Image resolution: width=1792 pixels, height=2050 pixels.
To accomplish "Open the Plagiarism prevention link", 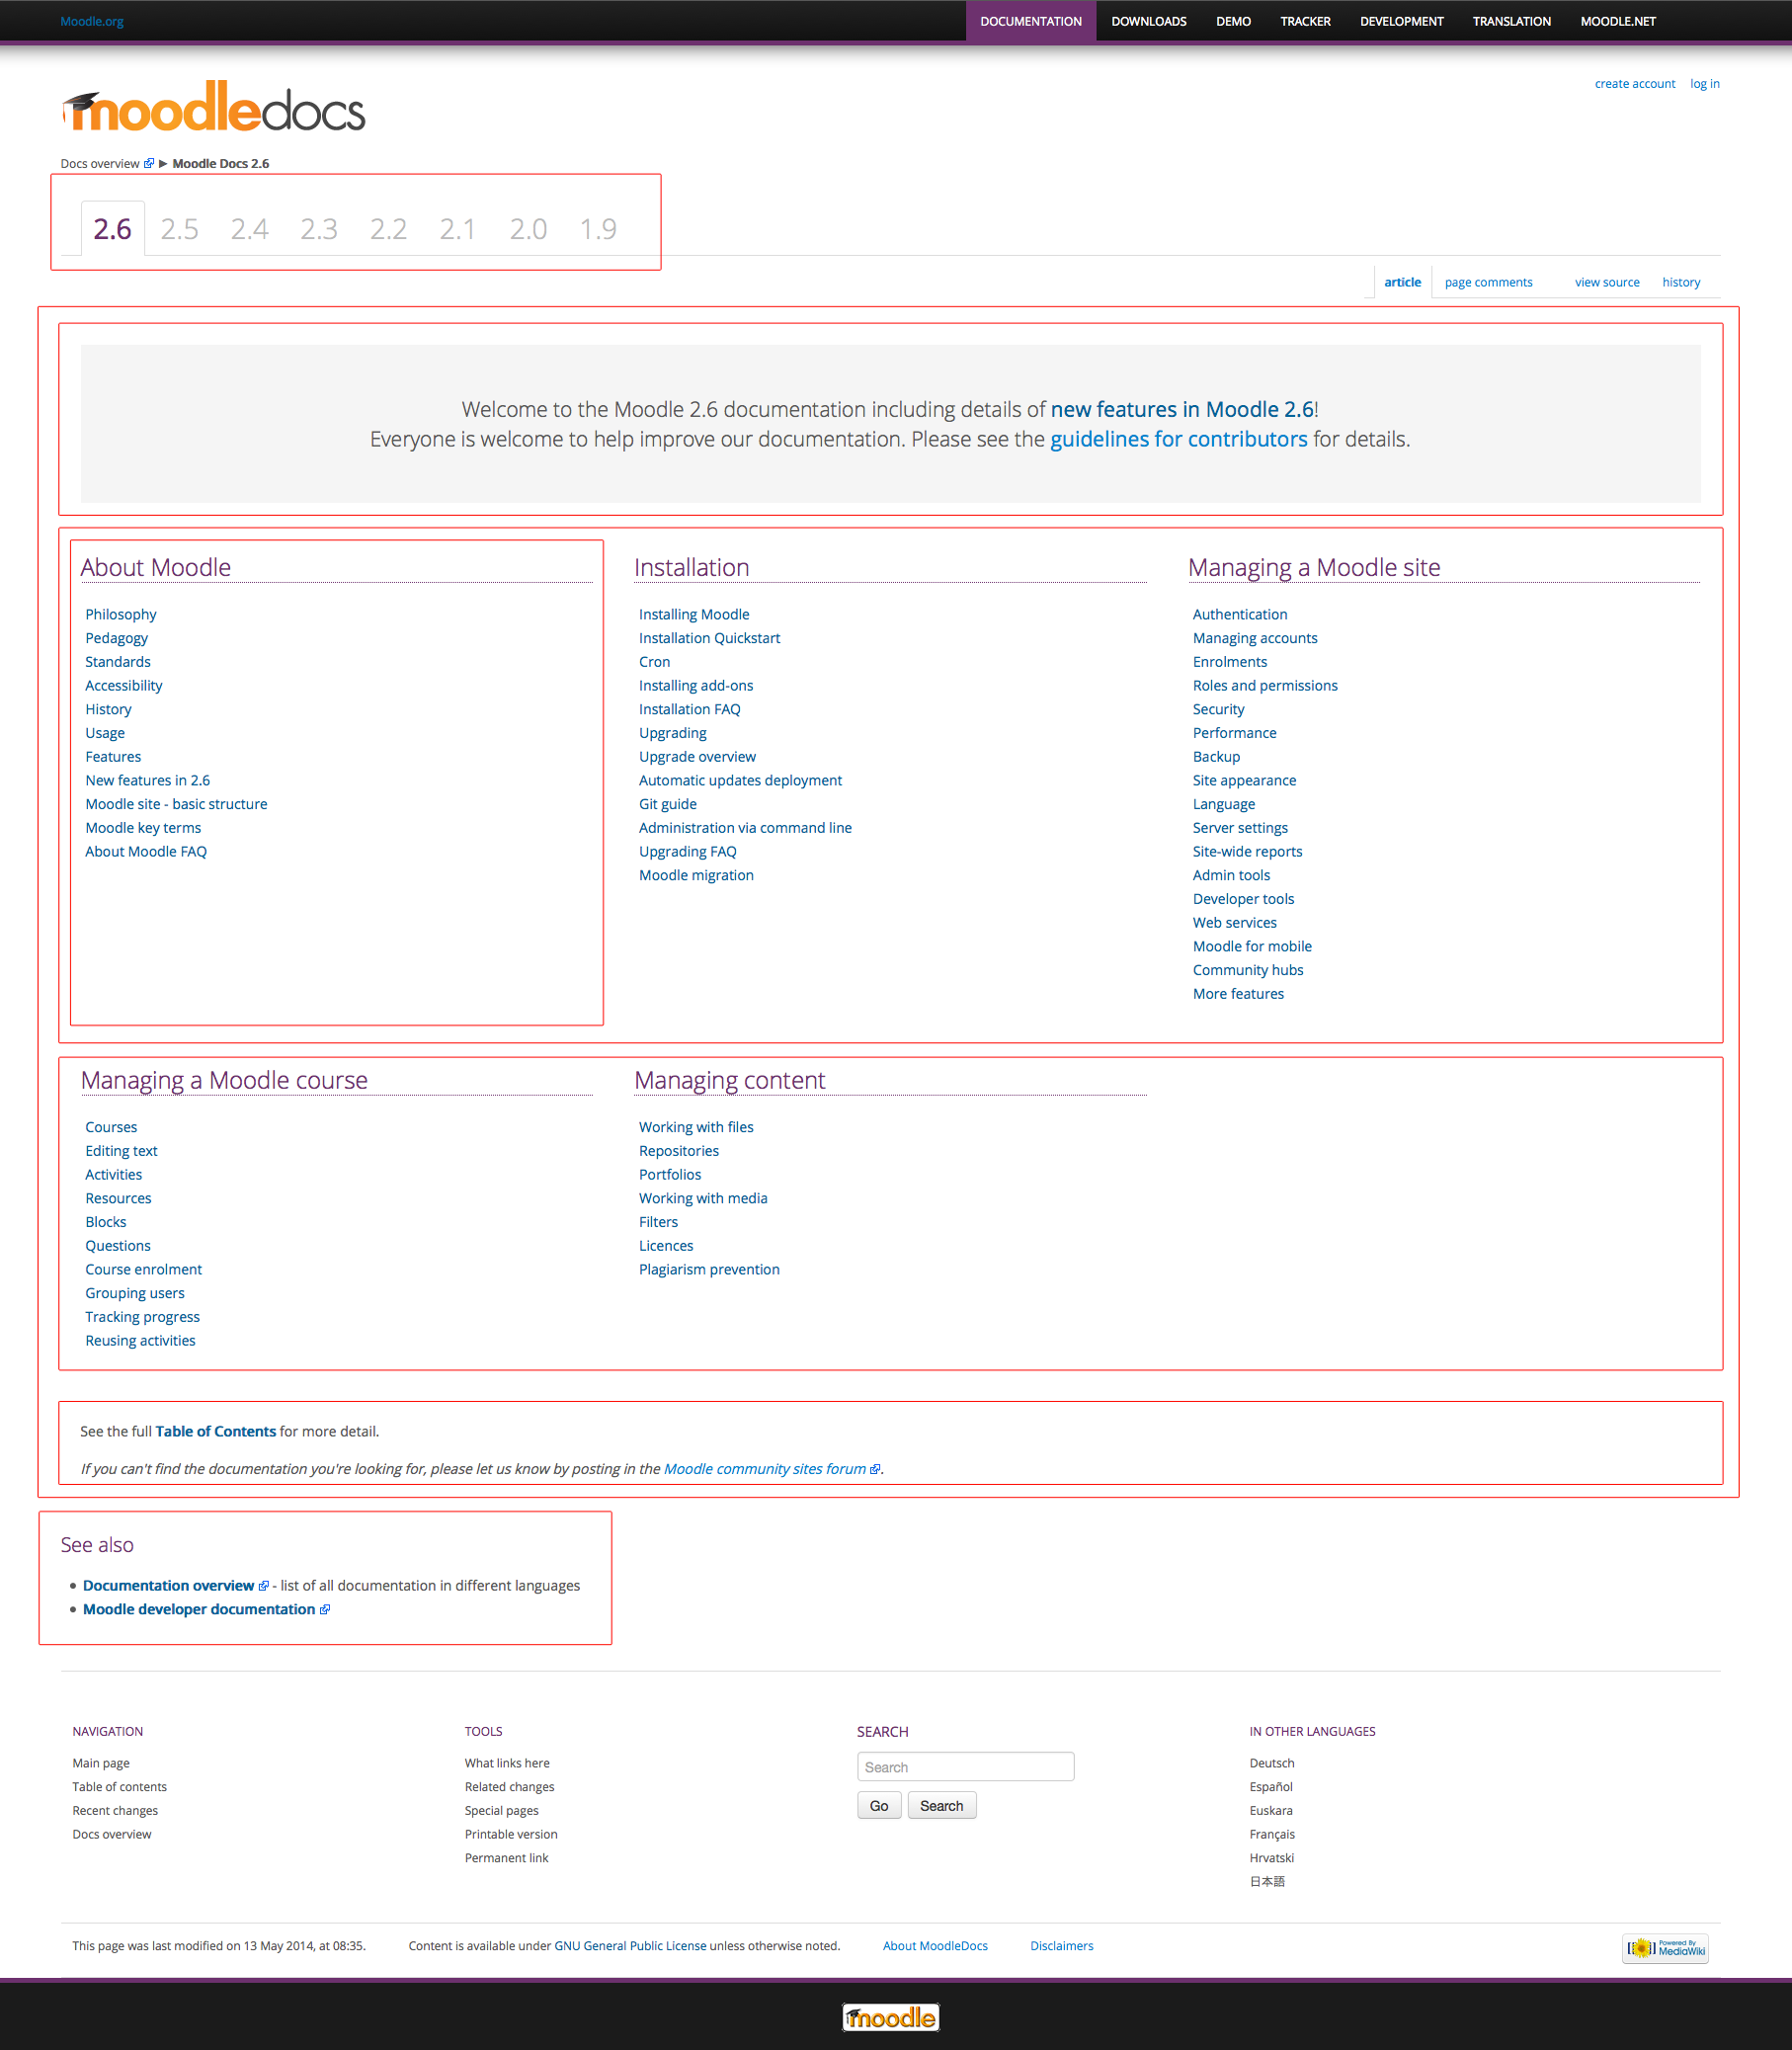I will (709, 1269).
